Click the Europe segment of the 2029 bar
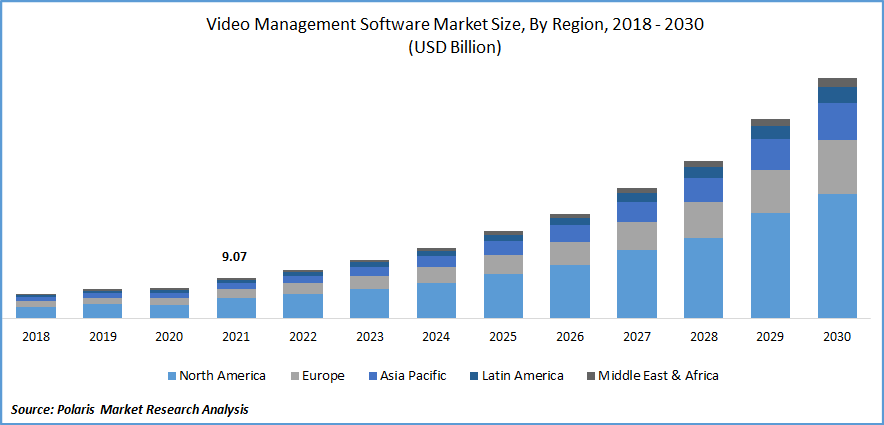Image resolution: width=884 pixels, height=425 pixels. pyautogui.click(x=770, y=192)
